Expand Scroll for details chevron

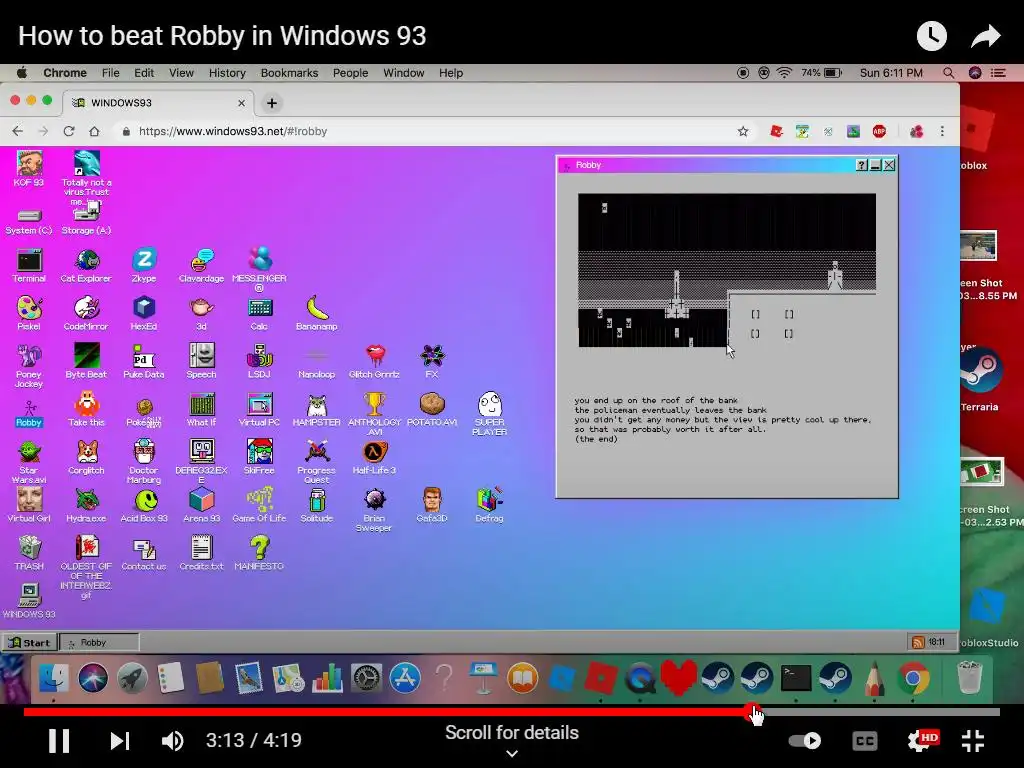(512, 754)
